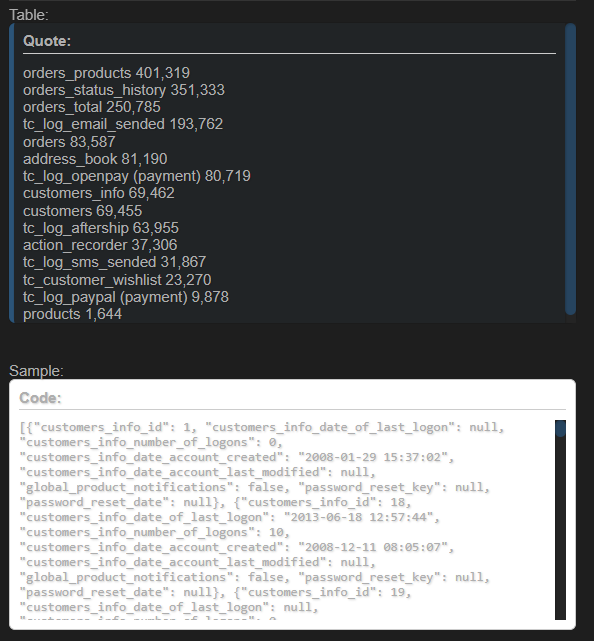Select the 'tc_log_aftership 63,955' line
Screen dimensions: 594x641
(x=101, y=228)
